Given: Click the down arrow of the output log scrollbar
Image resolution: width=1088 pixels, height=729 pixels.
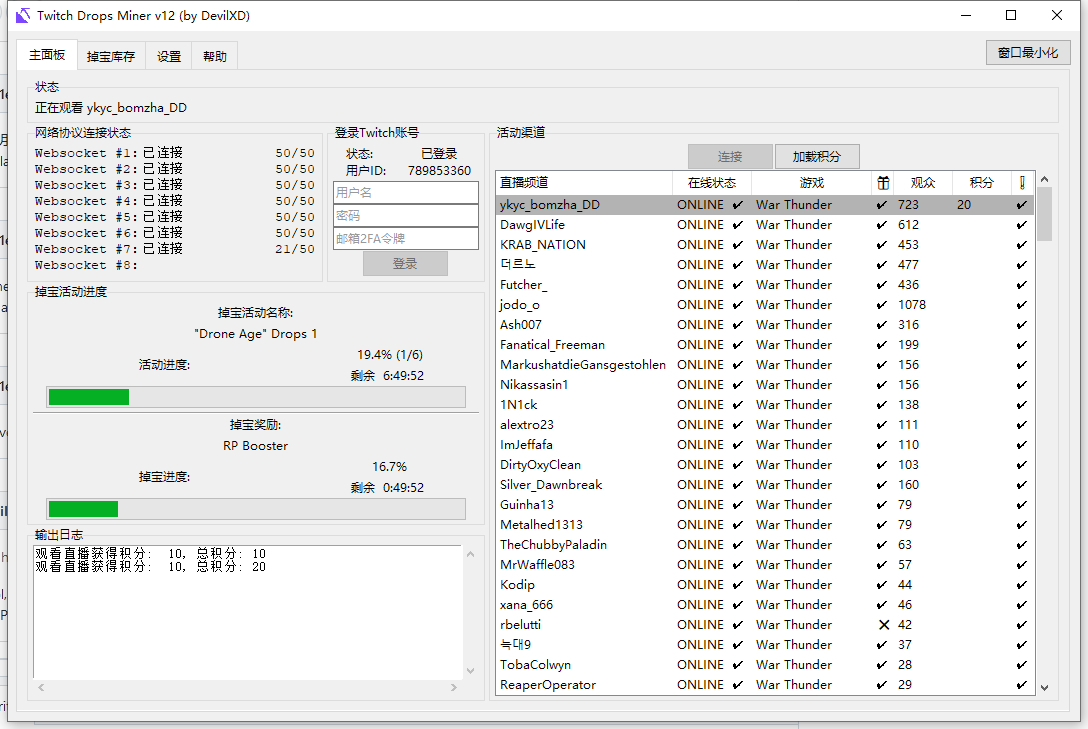Looking at the screenshot, I should [470, 671].
